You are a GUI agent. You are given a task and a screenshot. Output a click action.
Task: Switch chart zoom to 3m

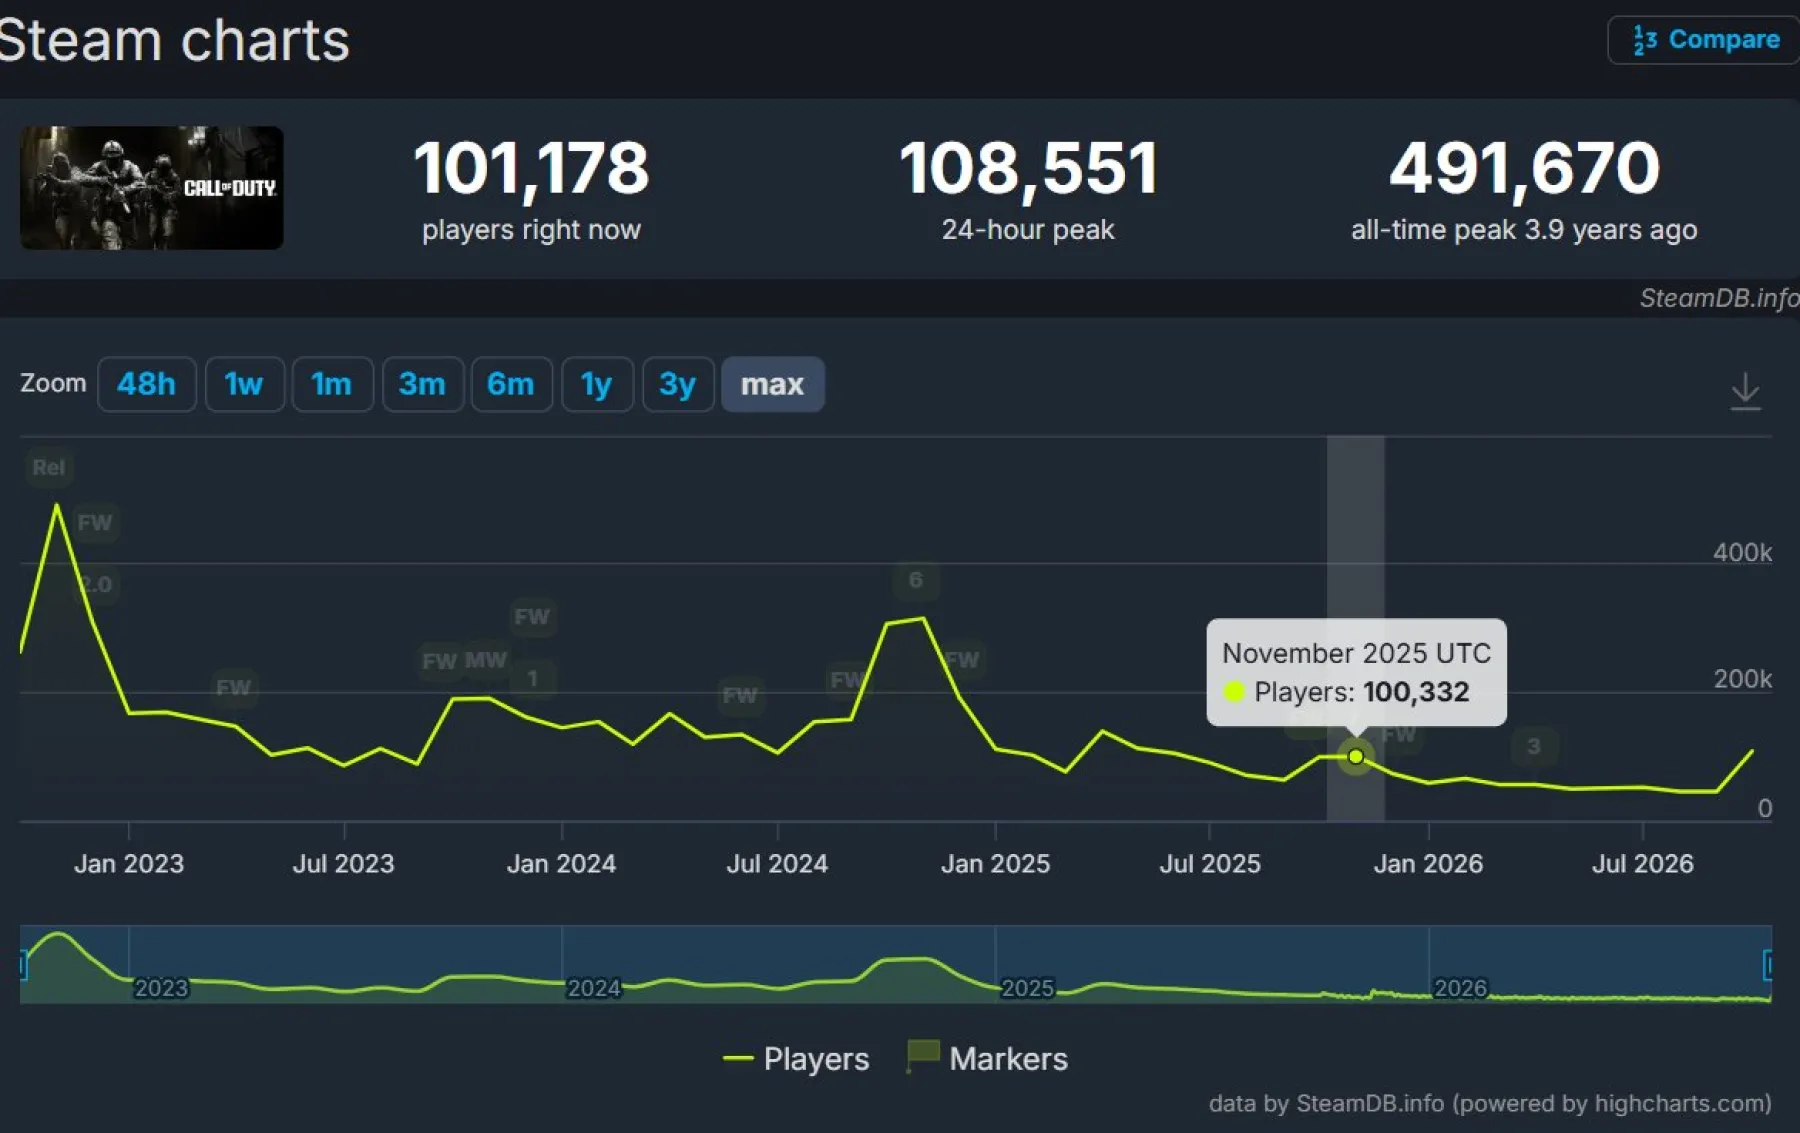coord(422,384)
